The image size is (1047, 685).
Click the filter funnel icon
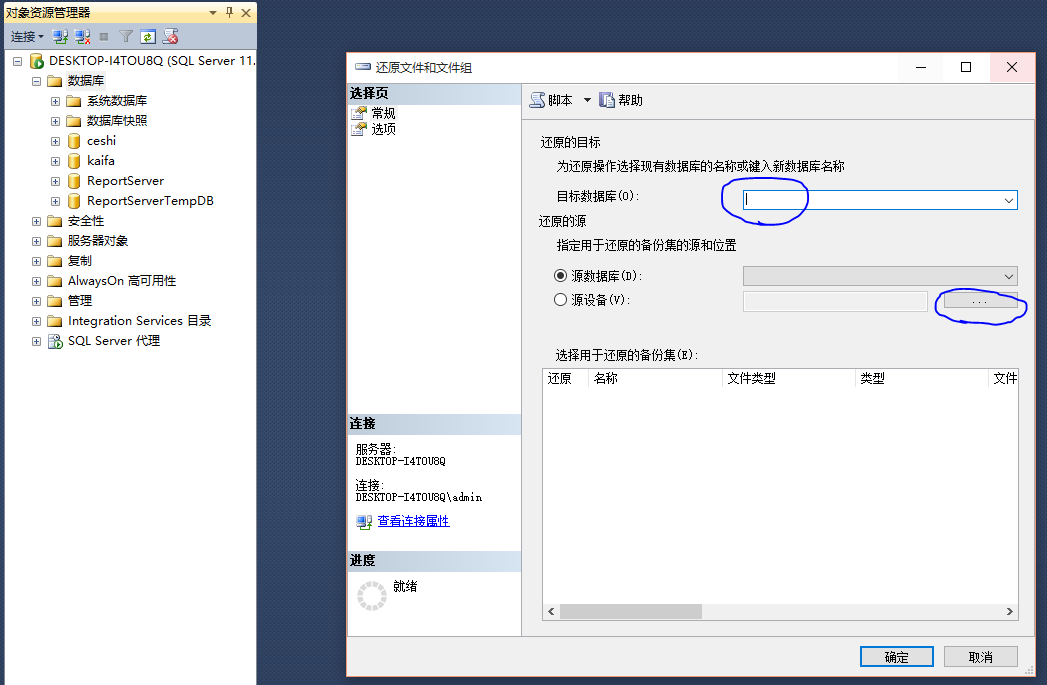[x=126, y=37]
